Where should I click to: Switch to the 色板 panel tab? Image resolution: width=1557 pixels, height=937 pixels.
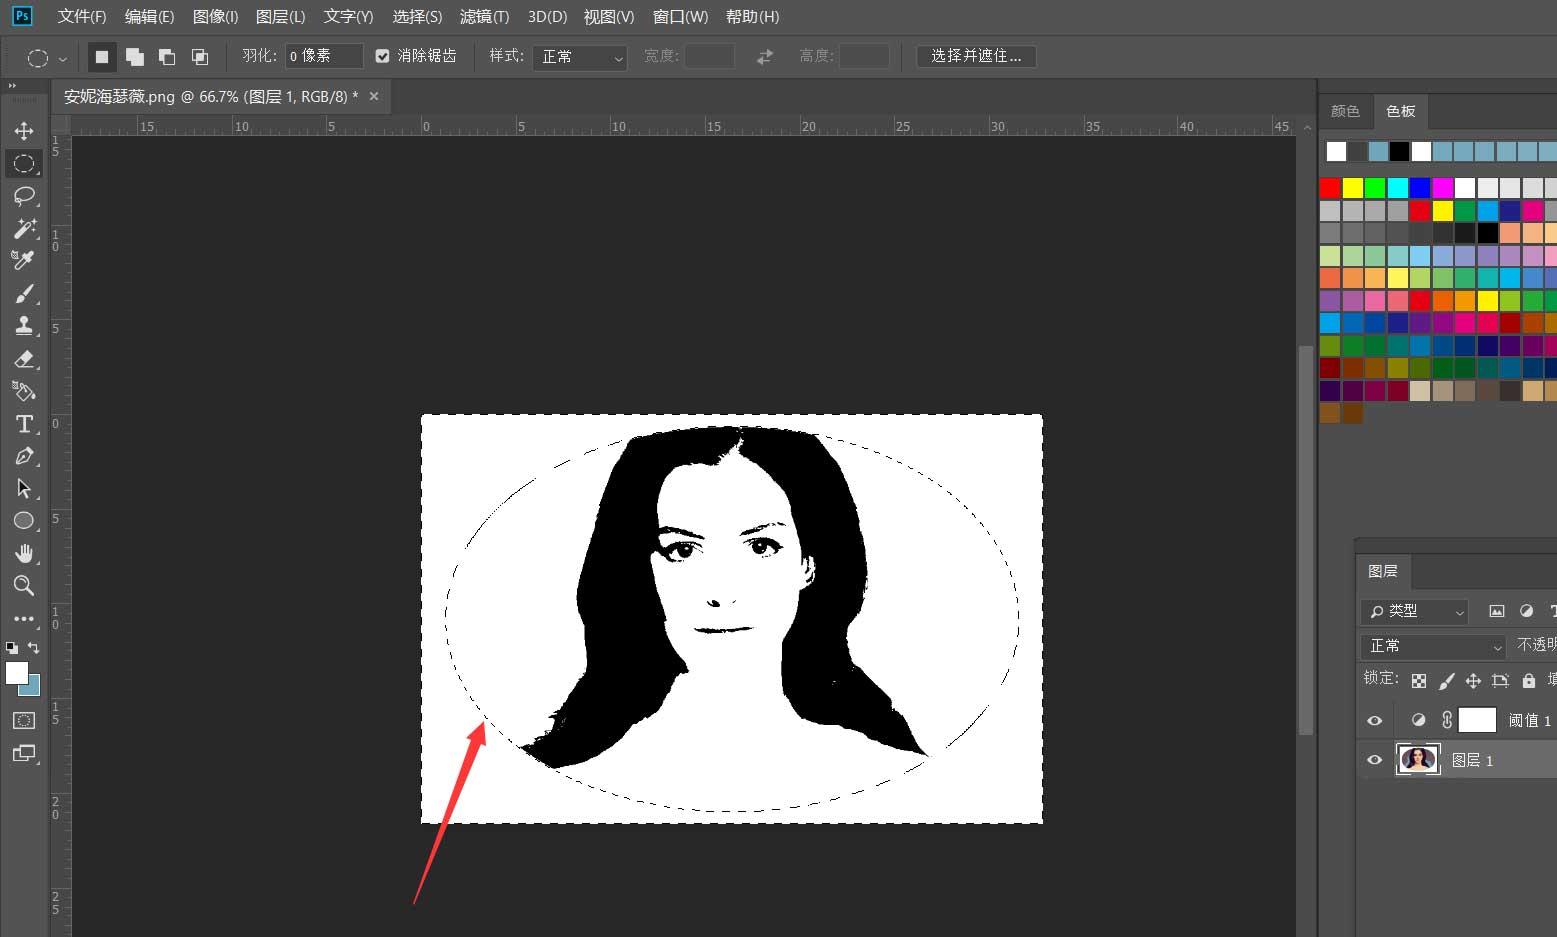[1400, 111]
